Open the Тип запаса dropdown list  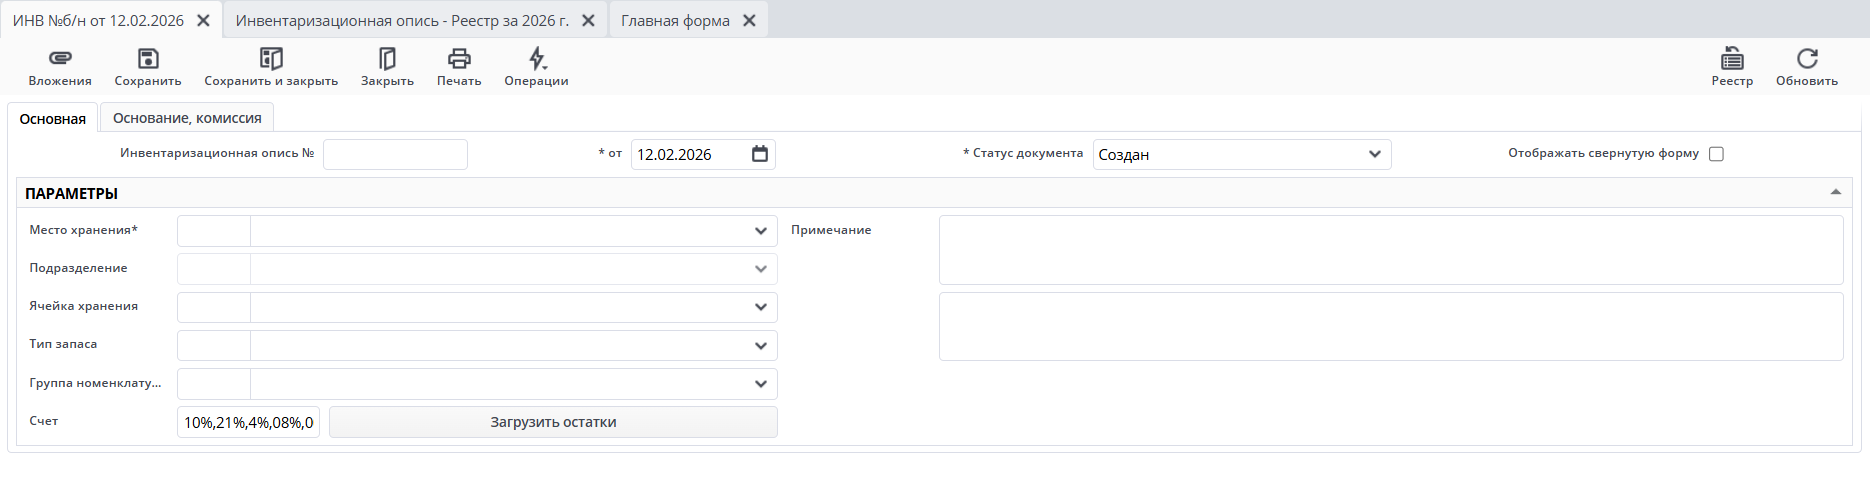pyautogui.click(x=761, y=346)
